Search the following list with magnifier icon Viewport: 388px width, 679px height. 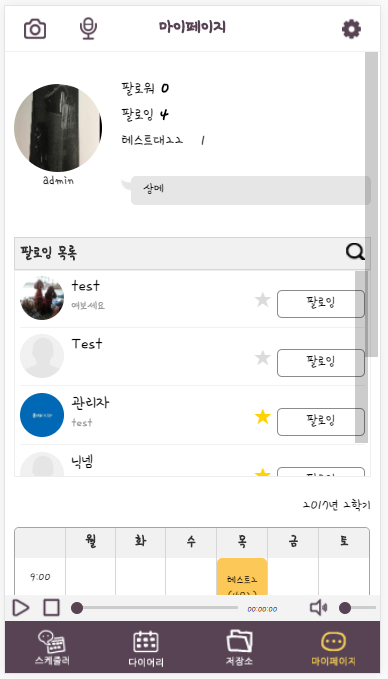coord(355,252)
